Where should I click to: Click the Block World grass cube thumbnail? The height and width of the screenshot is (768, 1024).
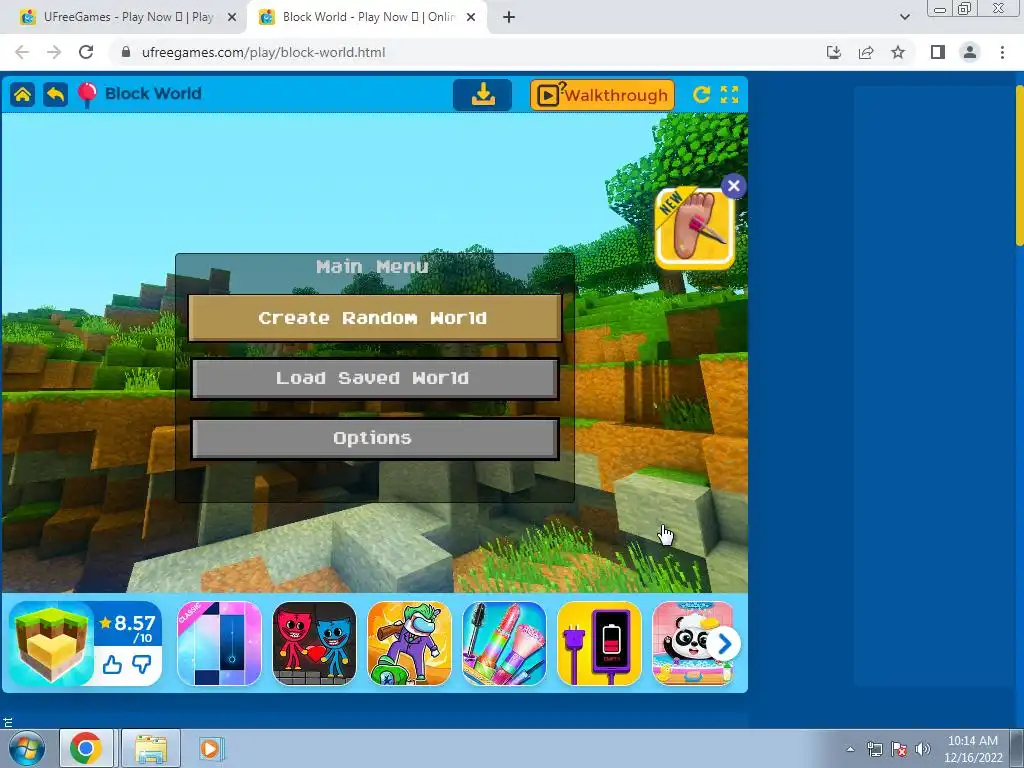(x=51, y=644)
